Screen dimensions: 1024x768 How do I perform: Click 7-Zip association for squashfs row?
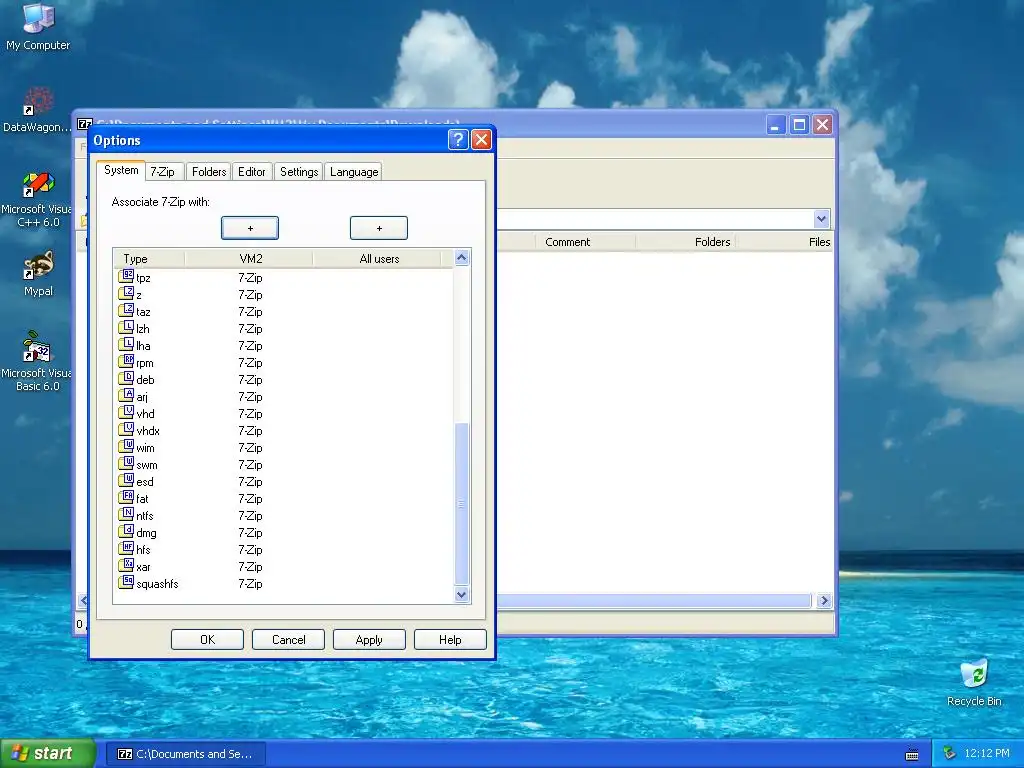click(250, 583)
